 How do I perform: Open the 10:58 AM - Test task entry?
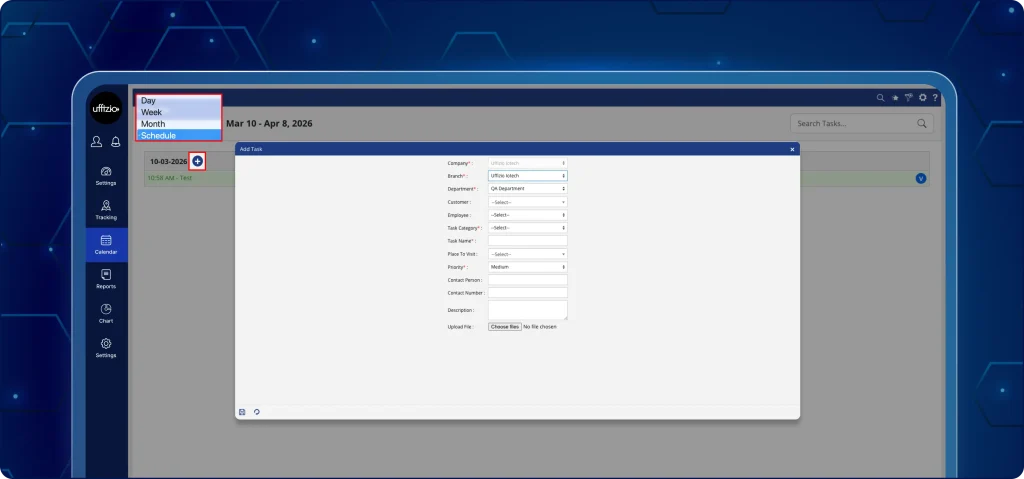[169, 178]
